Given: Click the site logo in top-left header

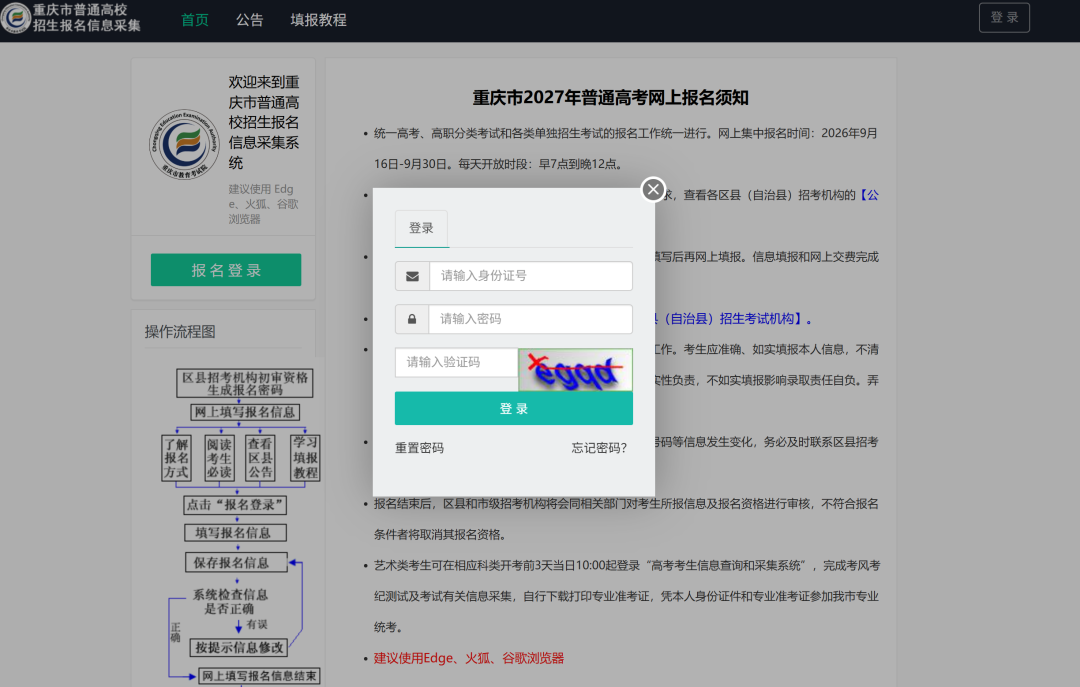Looking at the screenshot, I should pos(15,17).
